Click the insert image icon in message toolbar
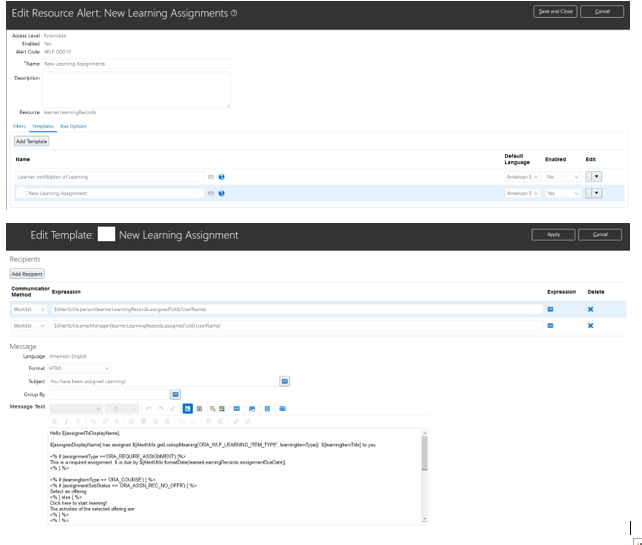Screen dimensions: 642x545 coord(252,409)
